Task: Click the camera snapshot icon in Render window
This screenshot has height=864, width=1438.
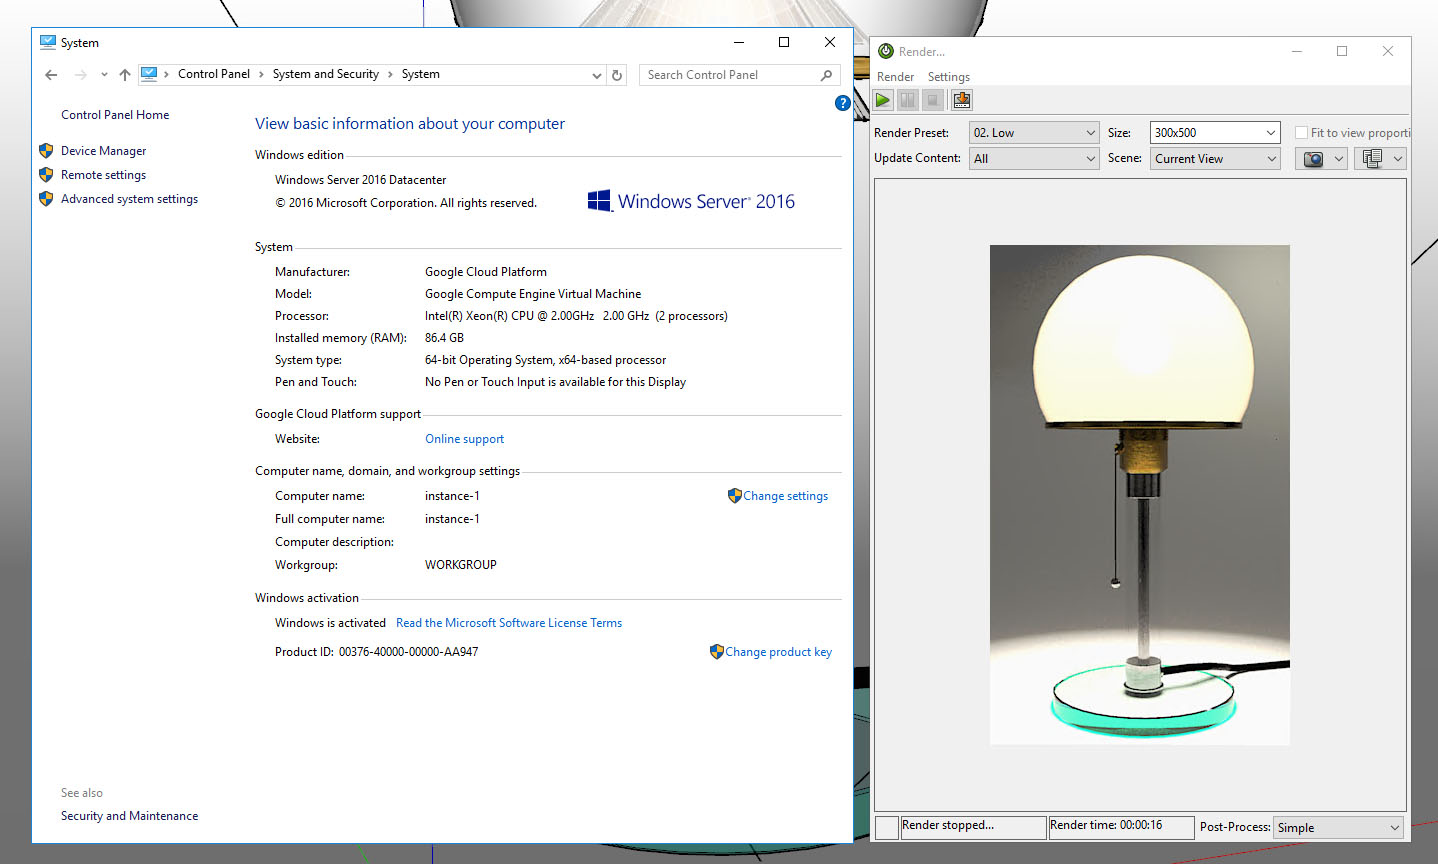Action: 1313,159
